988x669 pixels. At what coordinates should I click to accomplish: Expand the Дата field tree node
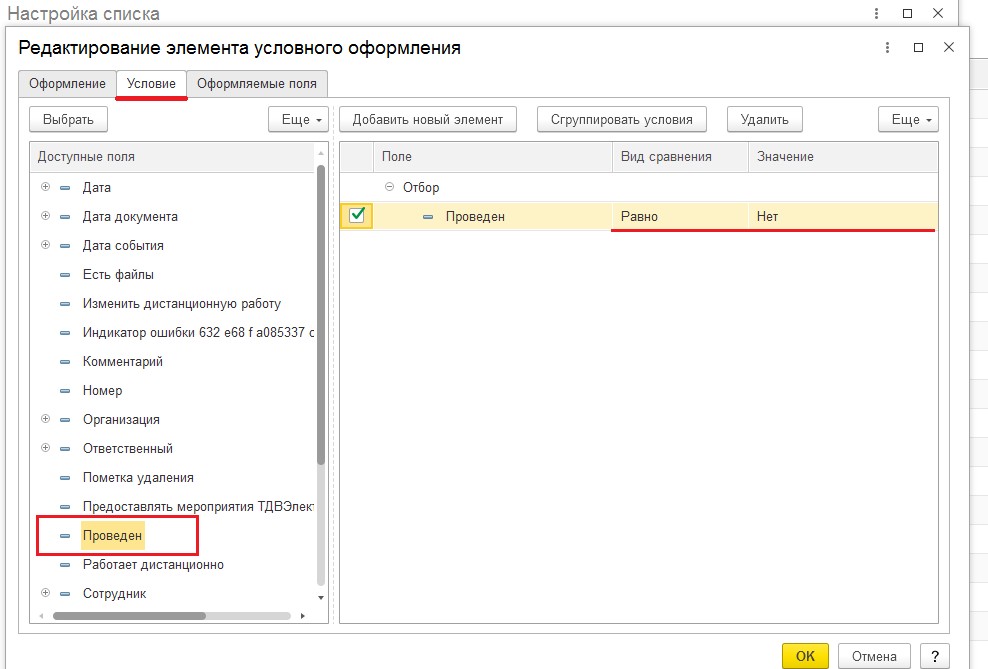[x=45, y=187]
